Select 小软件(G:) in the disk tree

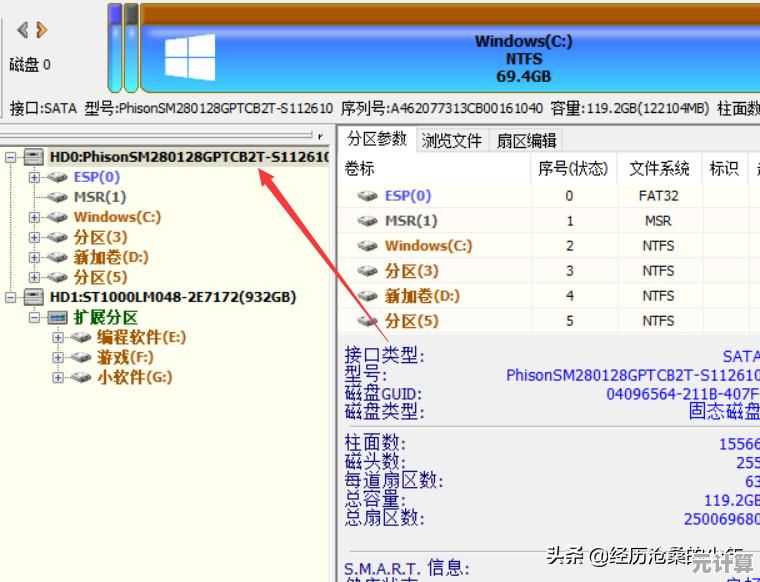tap(134, 377)
